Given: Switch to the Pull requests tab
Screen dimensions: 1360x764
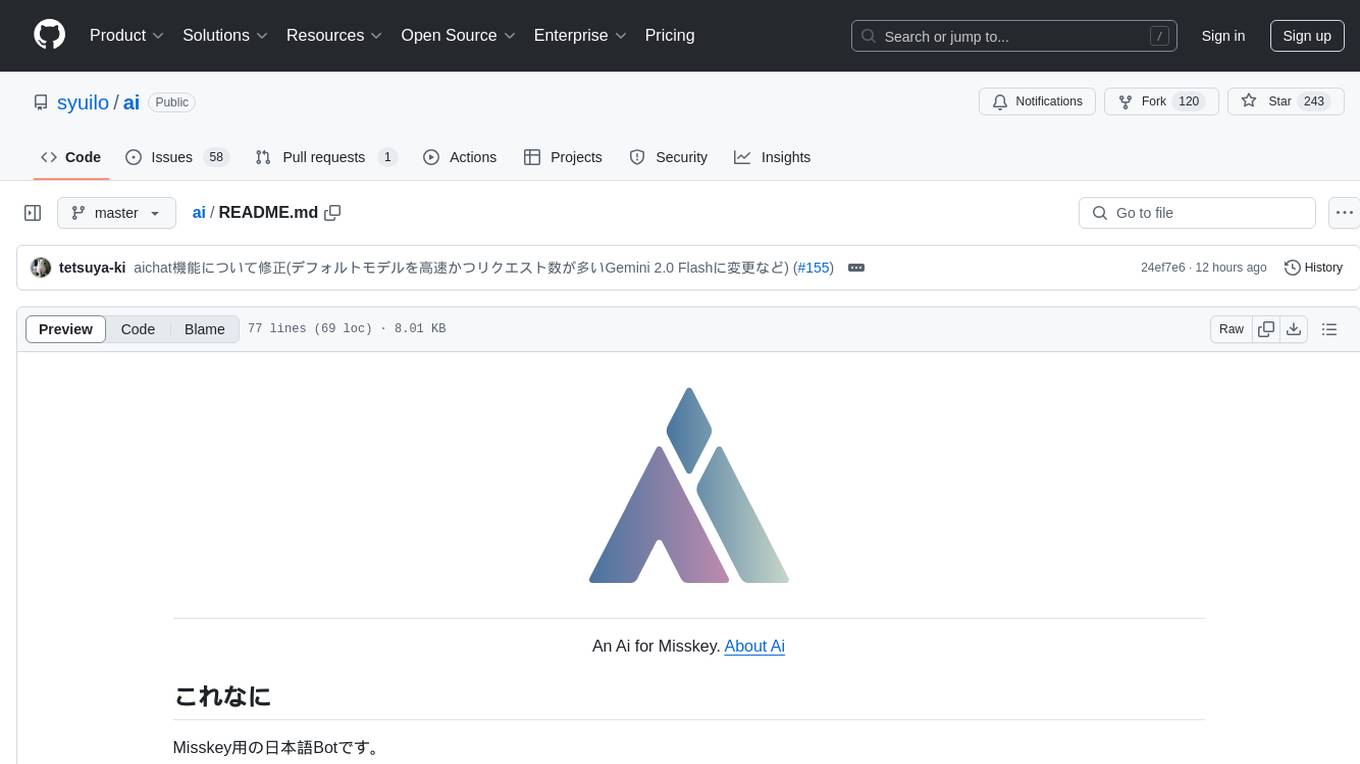Looking at the screenshot, I should coord(326,157).
